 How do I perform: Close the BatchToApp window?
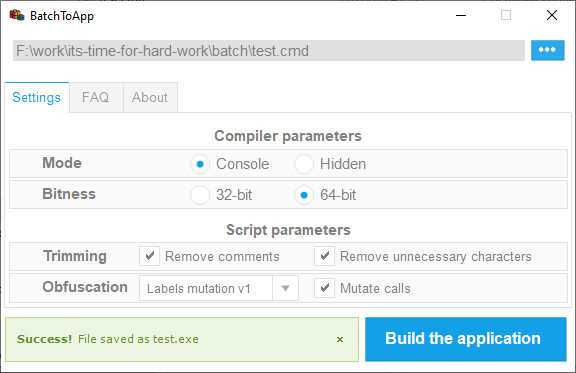coord(551,15)
